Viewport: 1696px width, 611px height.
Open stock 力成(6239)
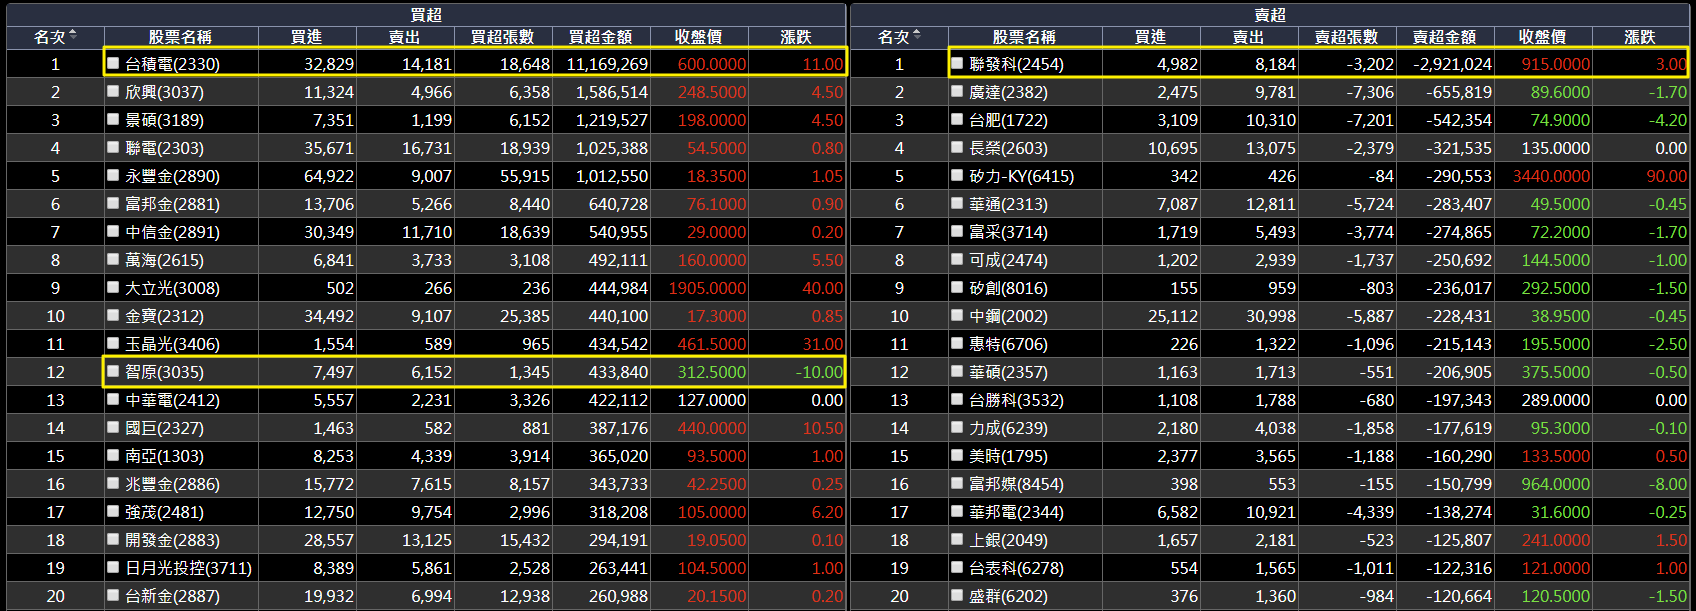coord(1008,428)
